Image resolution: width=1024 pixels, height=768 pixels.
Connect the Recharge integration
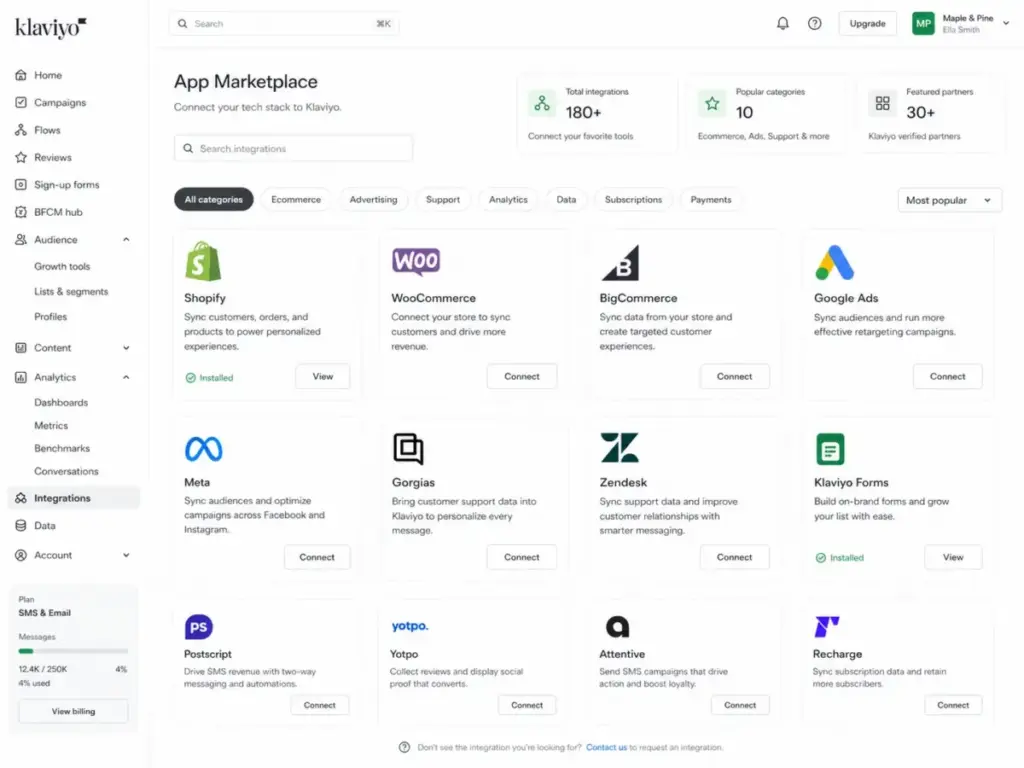(x=953, y=705)
